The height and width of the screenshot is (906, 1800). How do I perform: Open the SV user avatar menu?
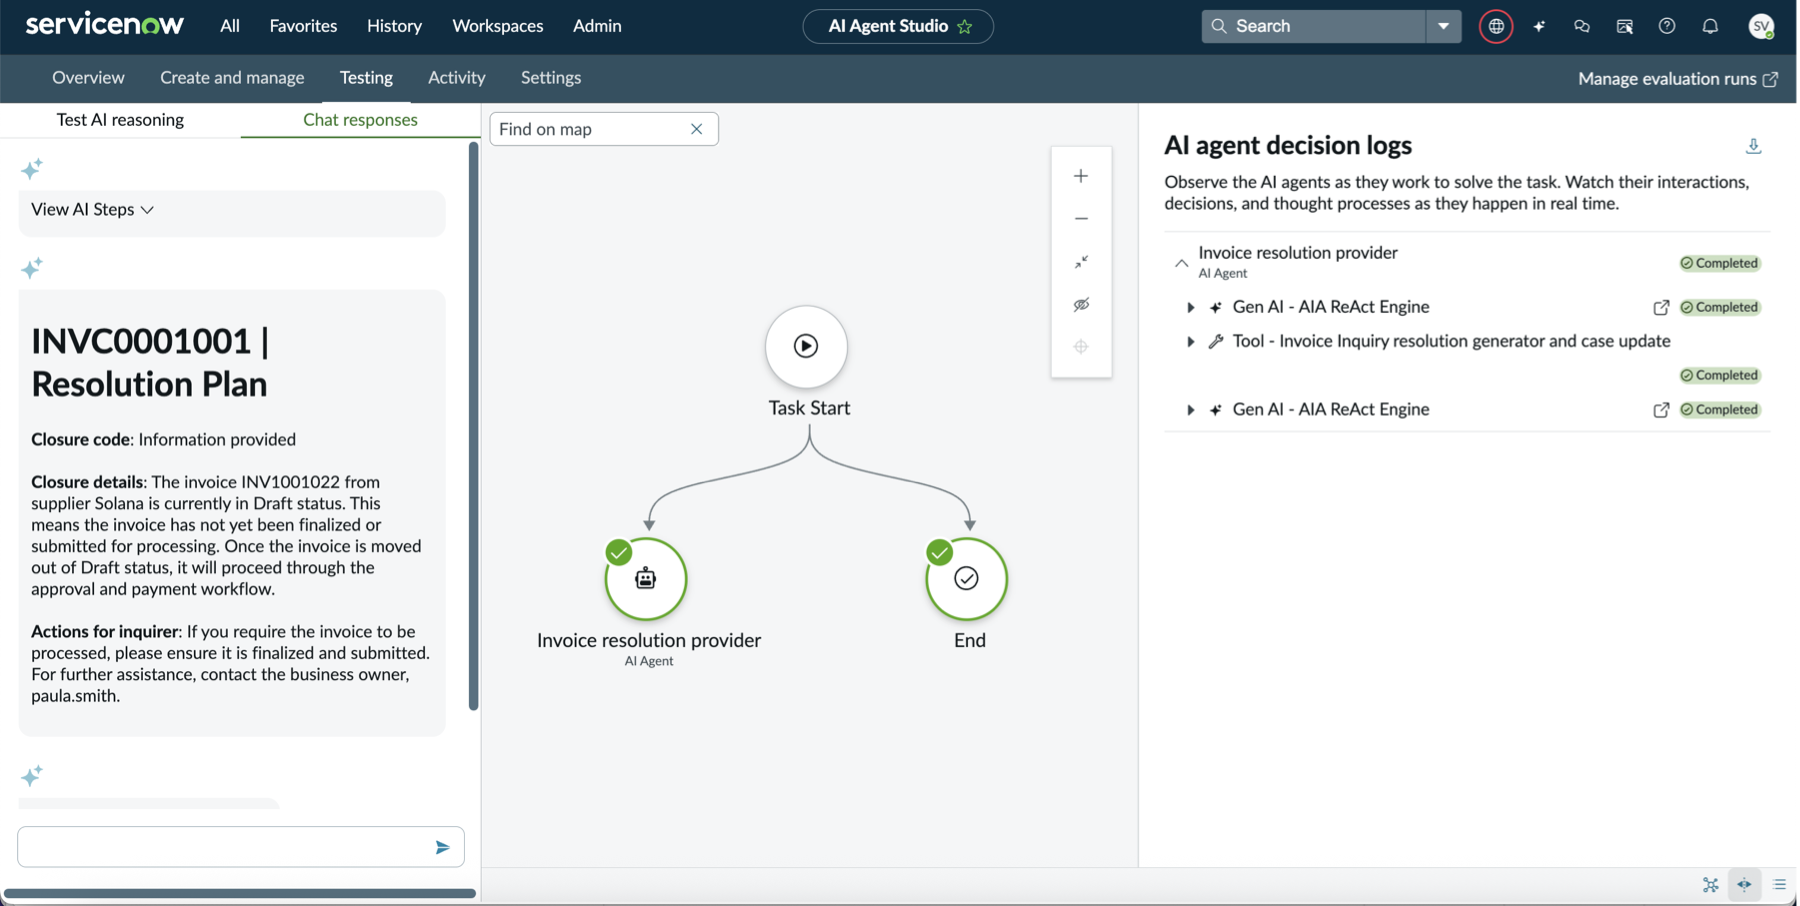(1761, 27)
